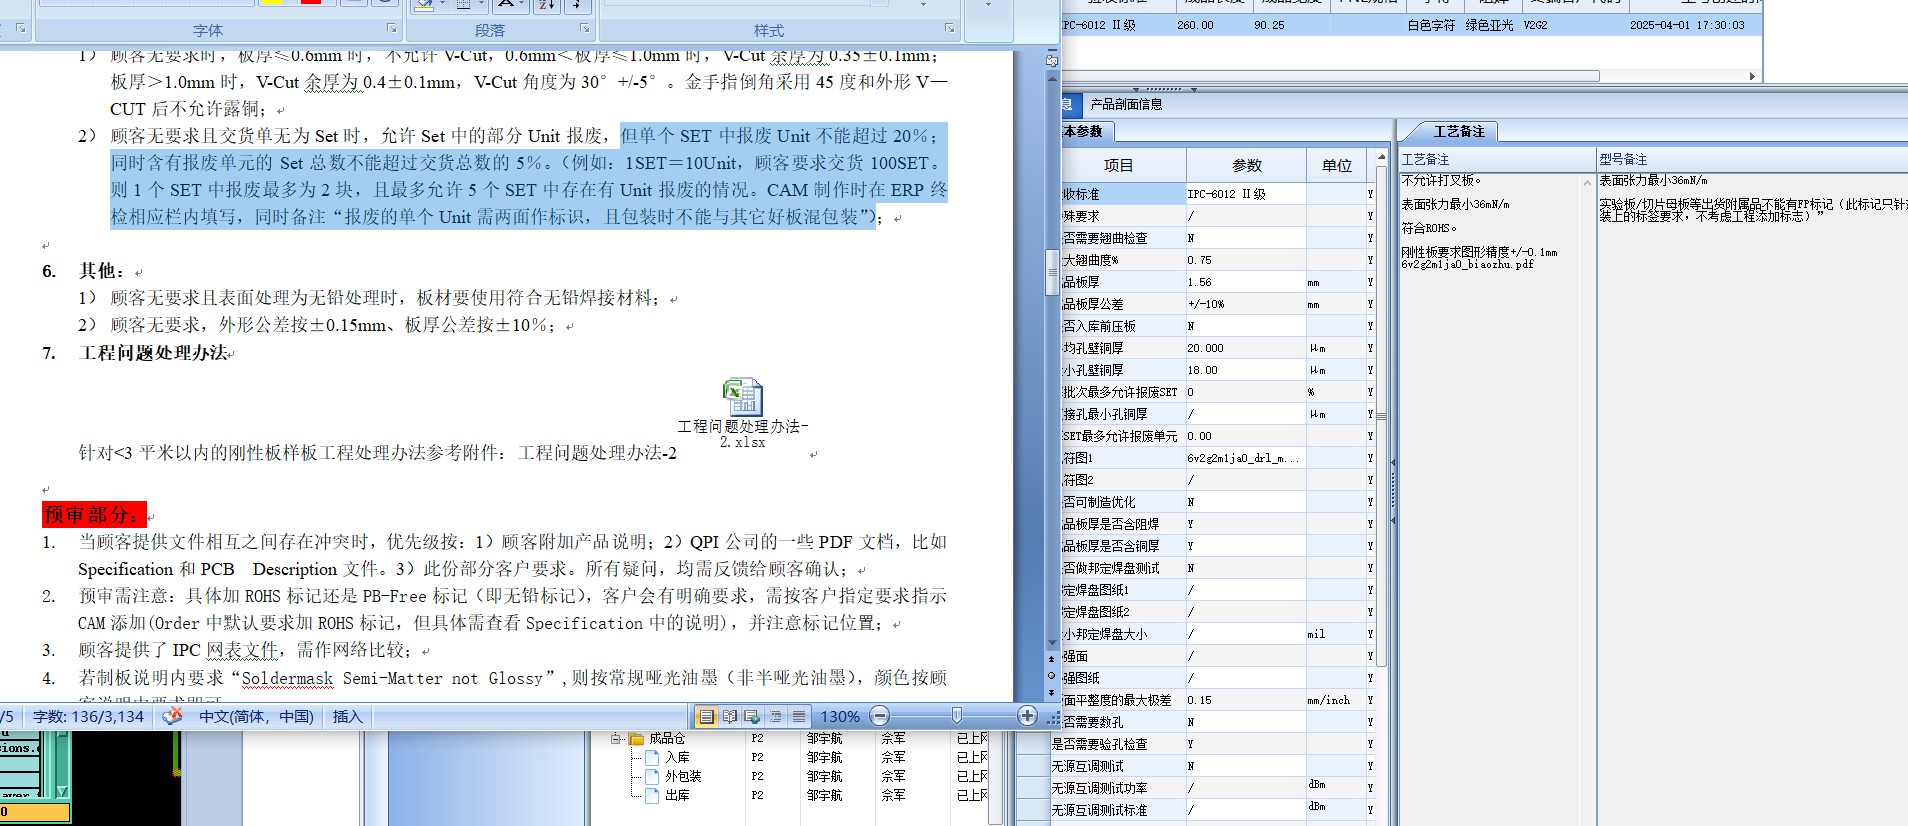This screenshot has height=826, width=1908.
Task: Click the 工艺备注 column header
Action: (x=1496, y=159)
